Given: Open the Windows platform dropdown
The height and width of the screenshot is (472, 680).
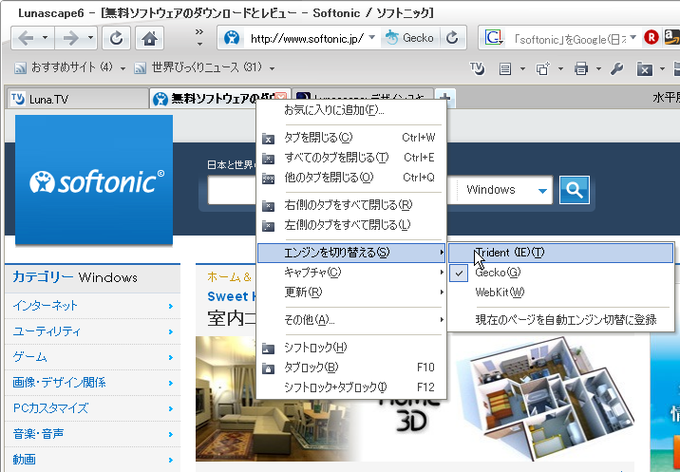Looking at the screenshot, I should tap(506, 190).
